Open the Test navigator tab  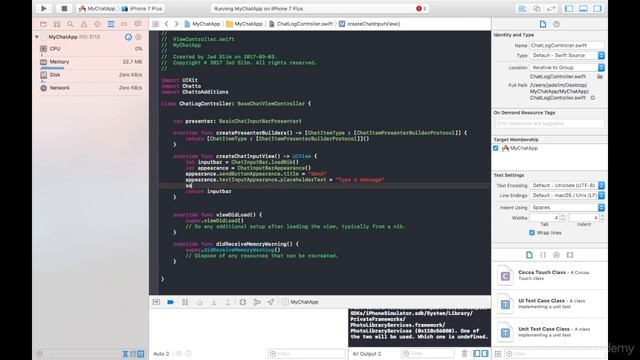97,24
